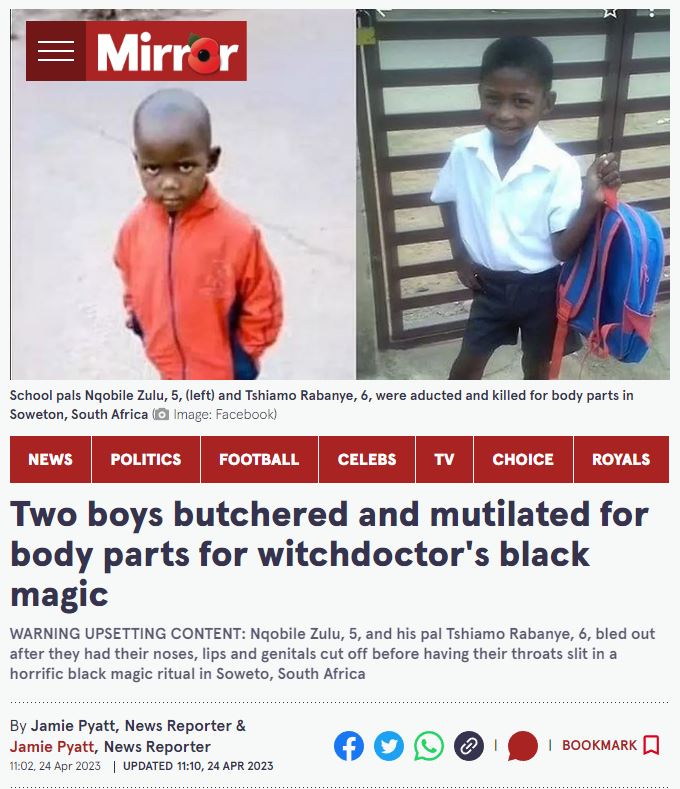Click the bookmark flag icon
This screenshot has width=680, height=789.
click(x=651, y=745)
